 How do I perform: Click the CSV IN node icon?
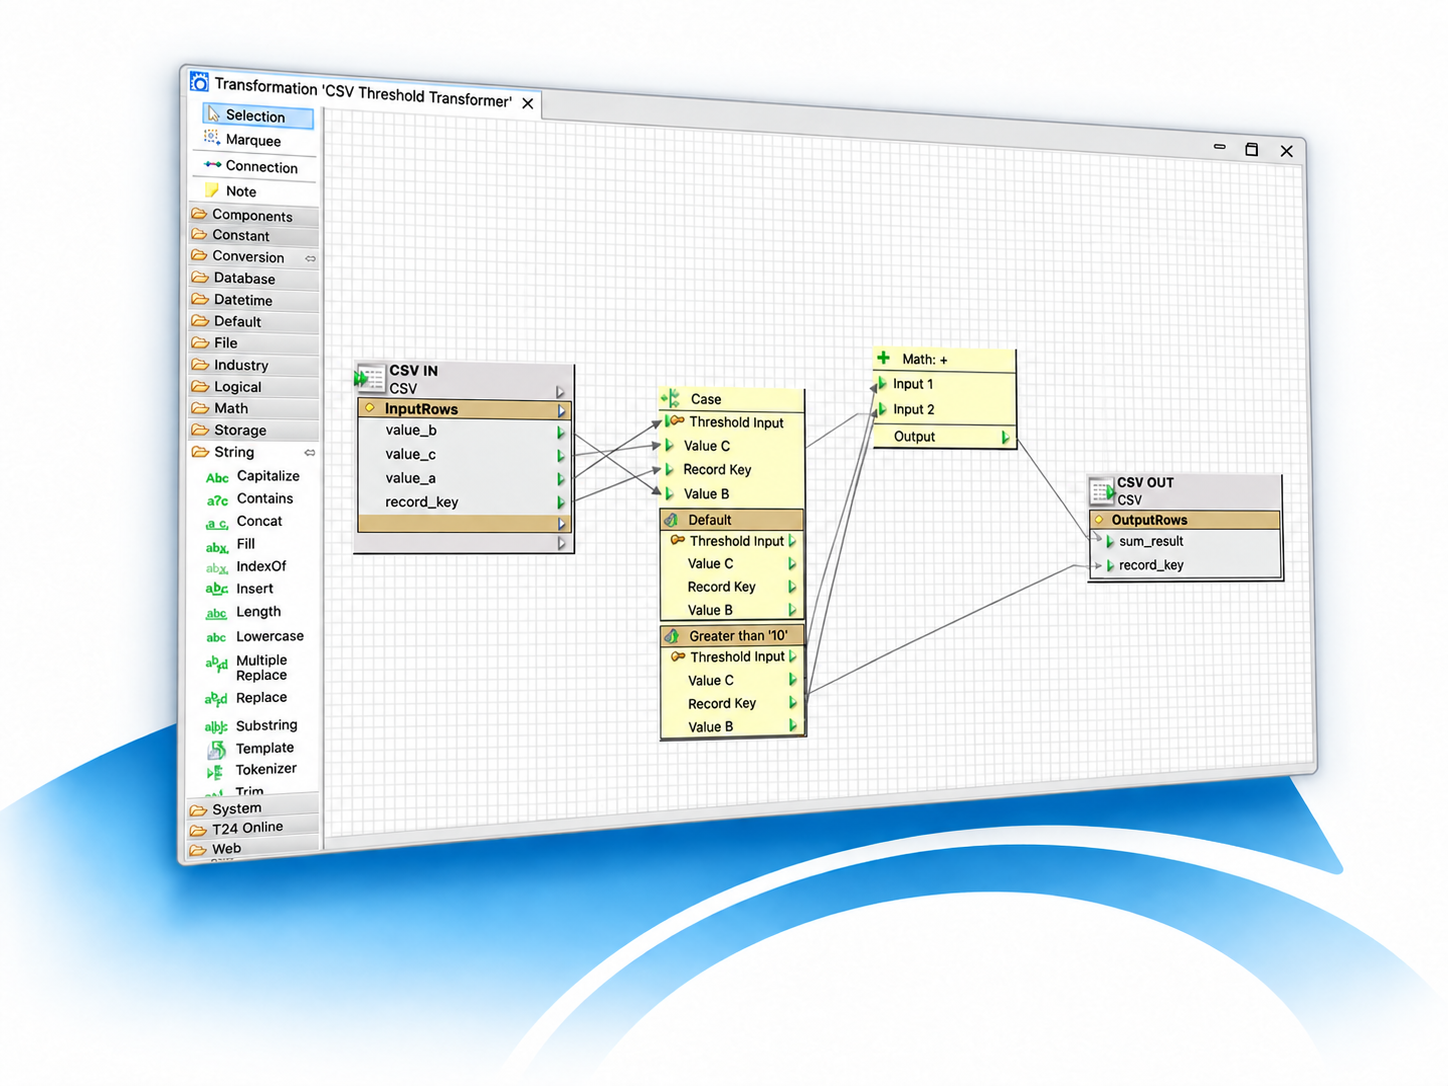369,378
